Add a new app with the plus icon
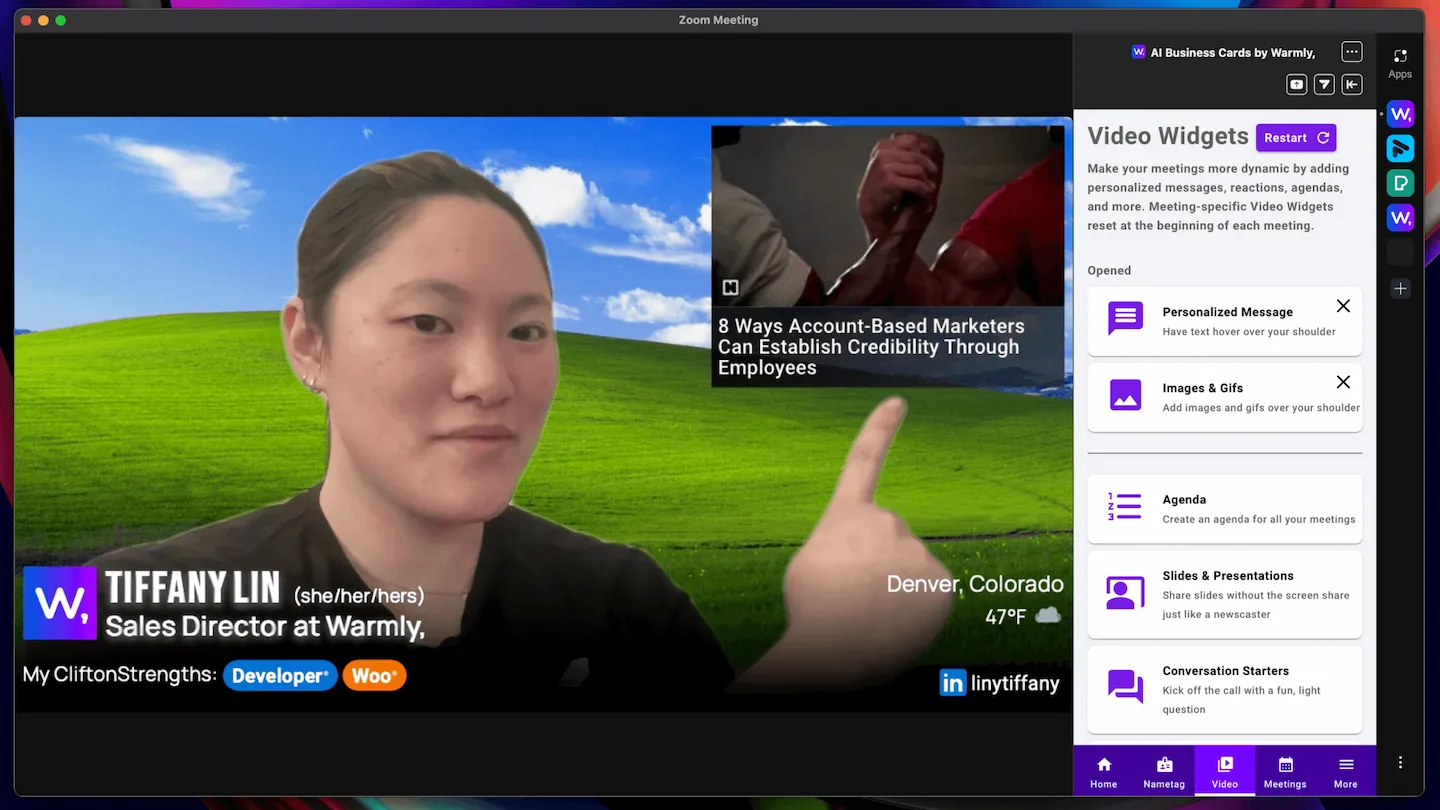1440x810 pixels. (1400, 288)
